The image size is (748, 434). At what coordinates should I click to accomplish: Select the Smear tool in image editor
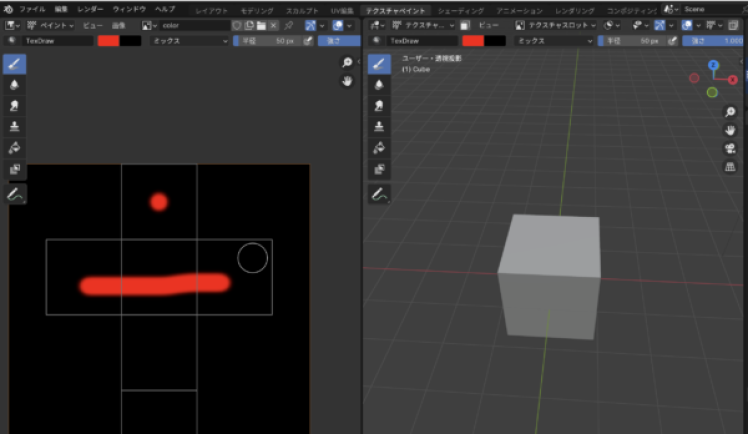point(15,106)
